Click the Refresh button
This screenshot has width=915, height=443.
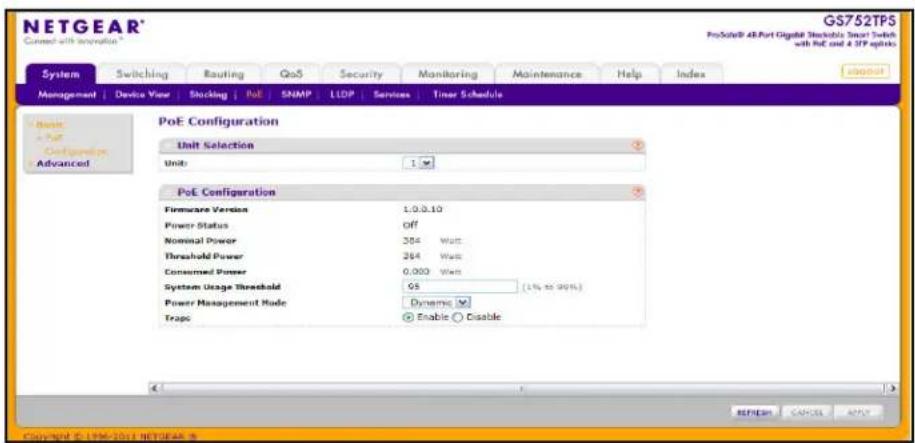[755, 412]
